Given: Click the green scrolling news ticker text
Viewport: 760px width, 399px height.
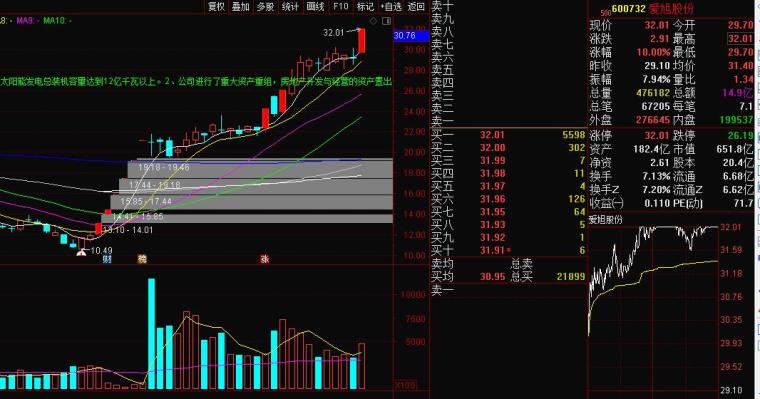Looking at the screenshot, I should [196, 81].
